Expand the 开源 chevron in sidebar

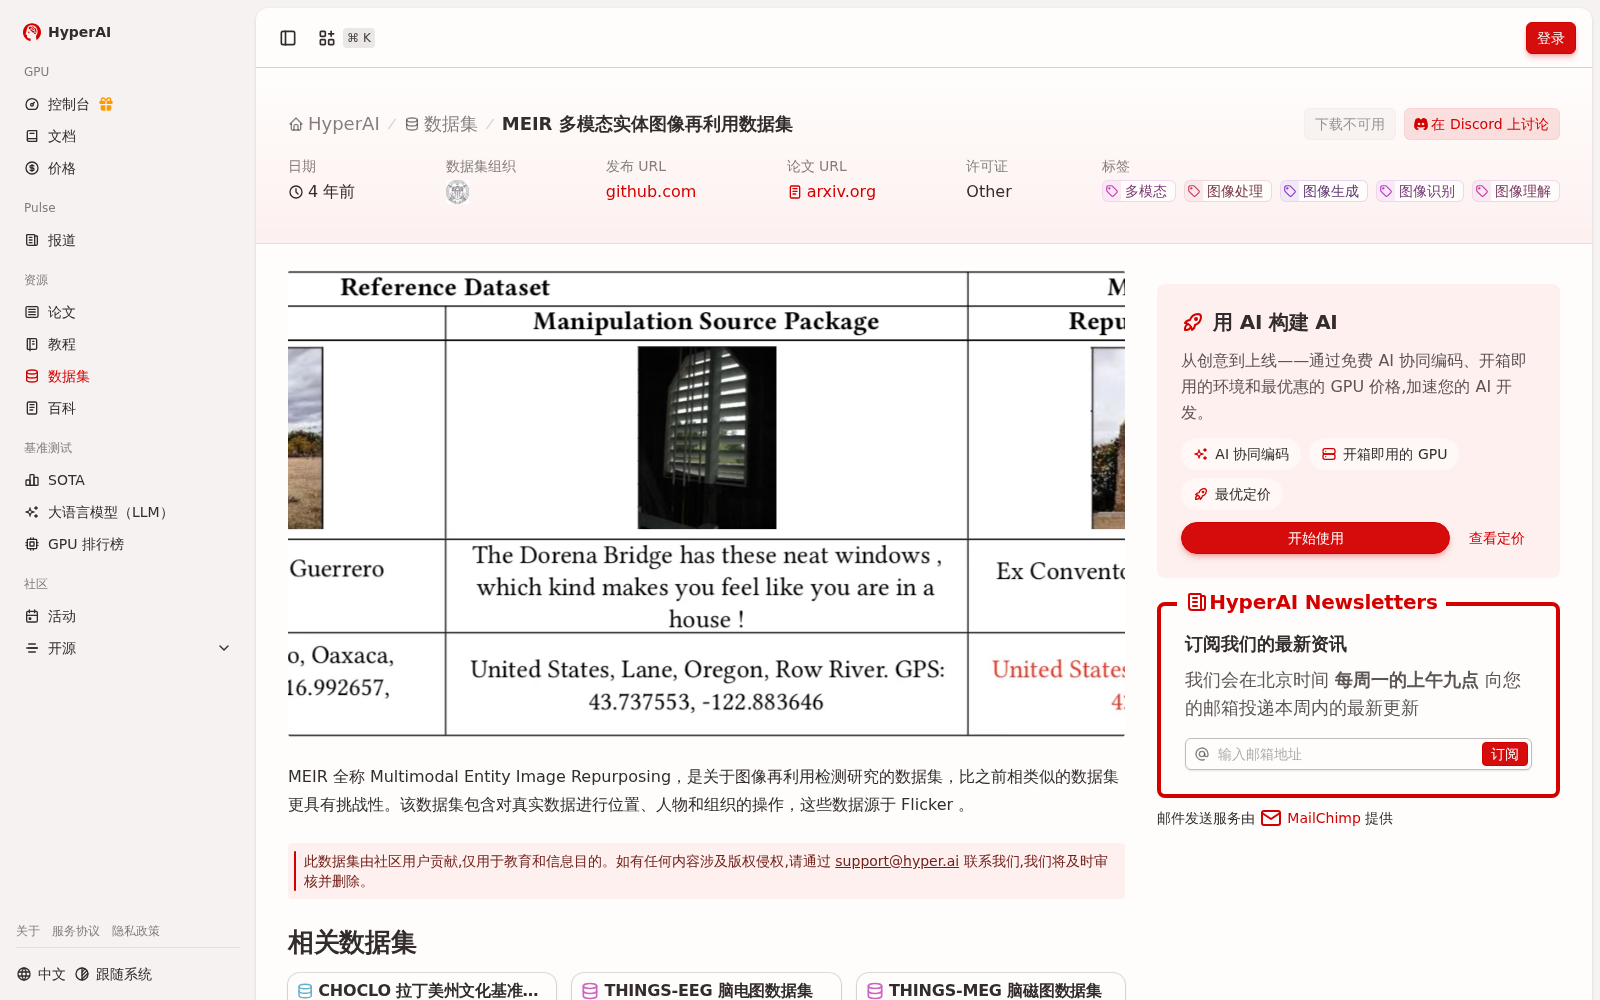[224, 648]
